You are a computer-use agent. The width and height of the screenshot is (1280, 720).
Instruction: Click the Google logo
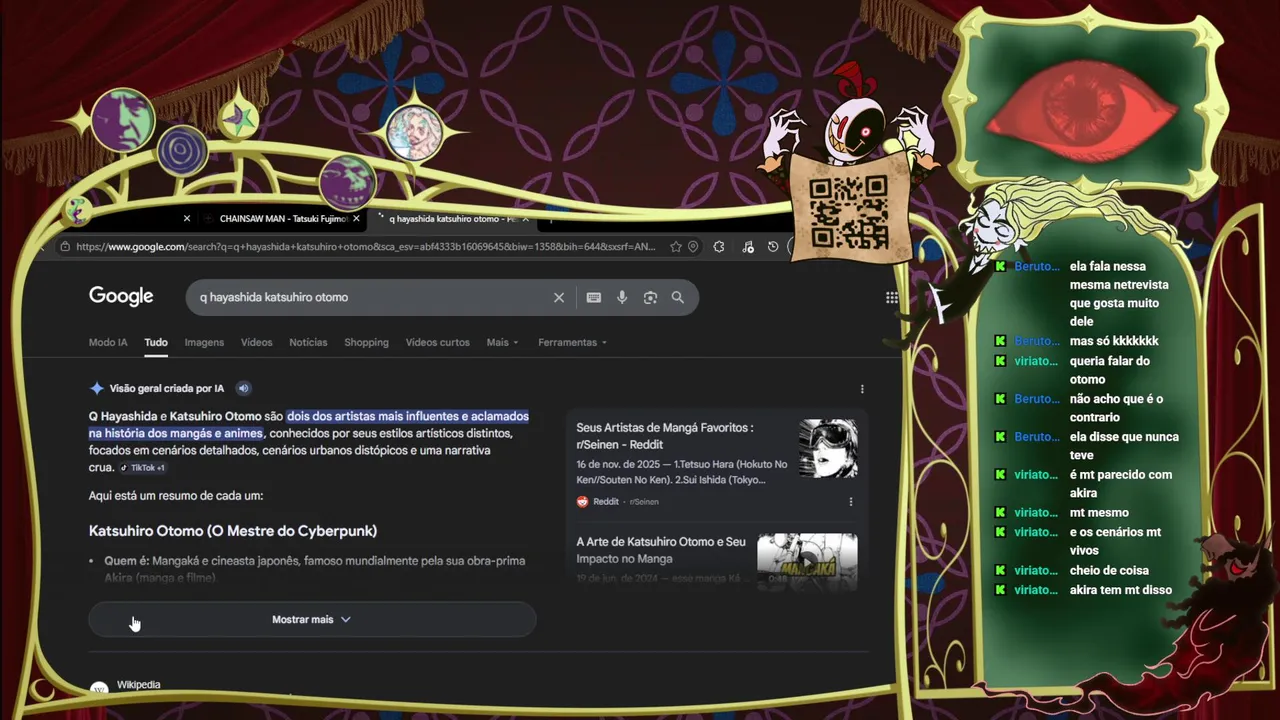[121, 296]
